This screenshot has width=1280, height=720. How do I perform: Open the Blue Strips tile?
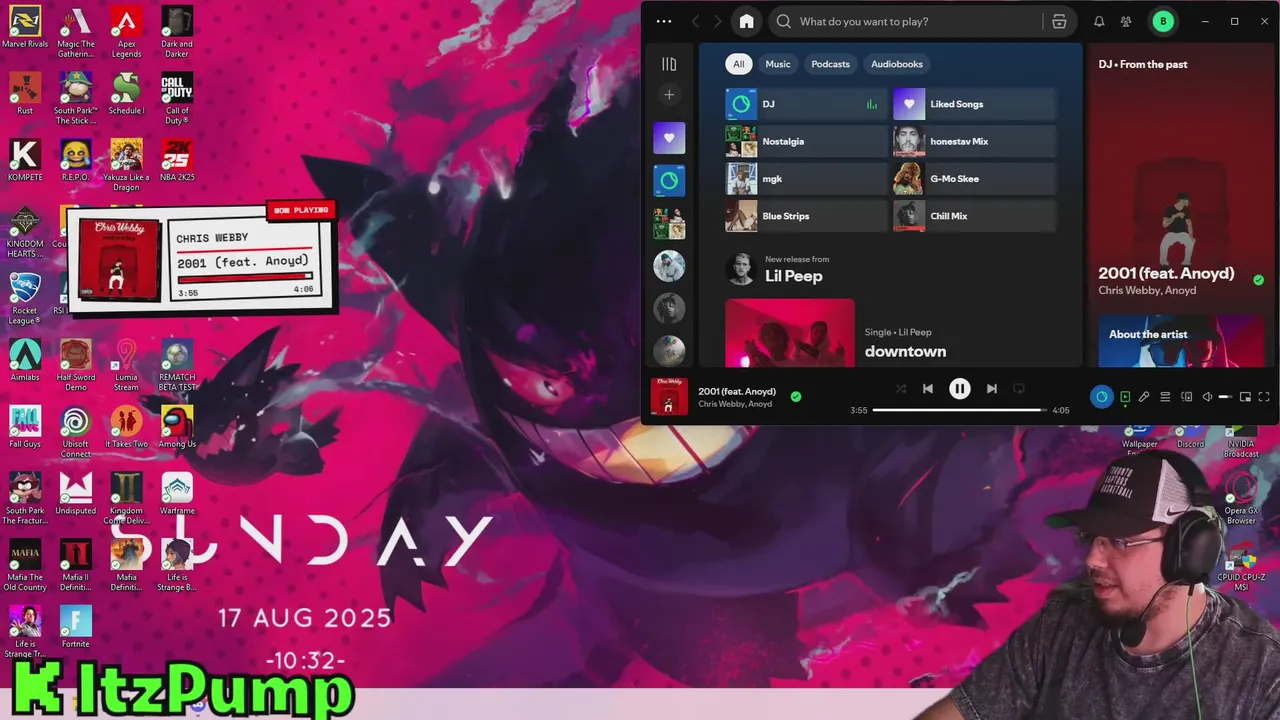(x=806, y=216)
